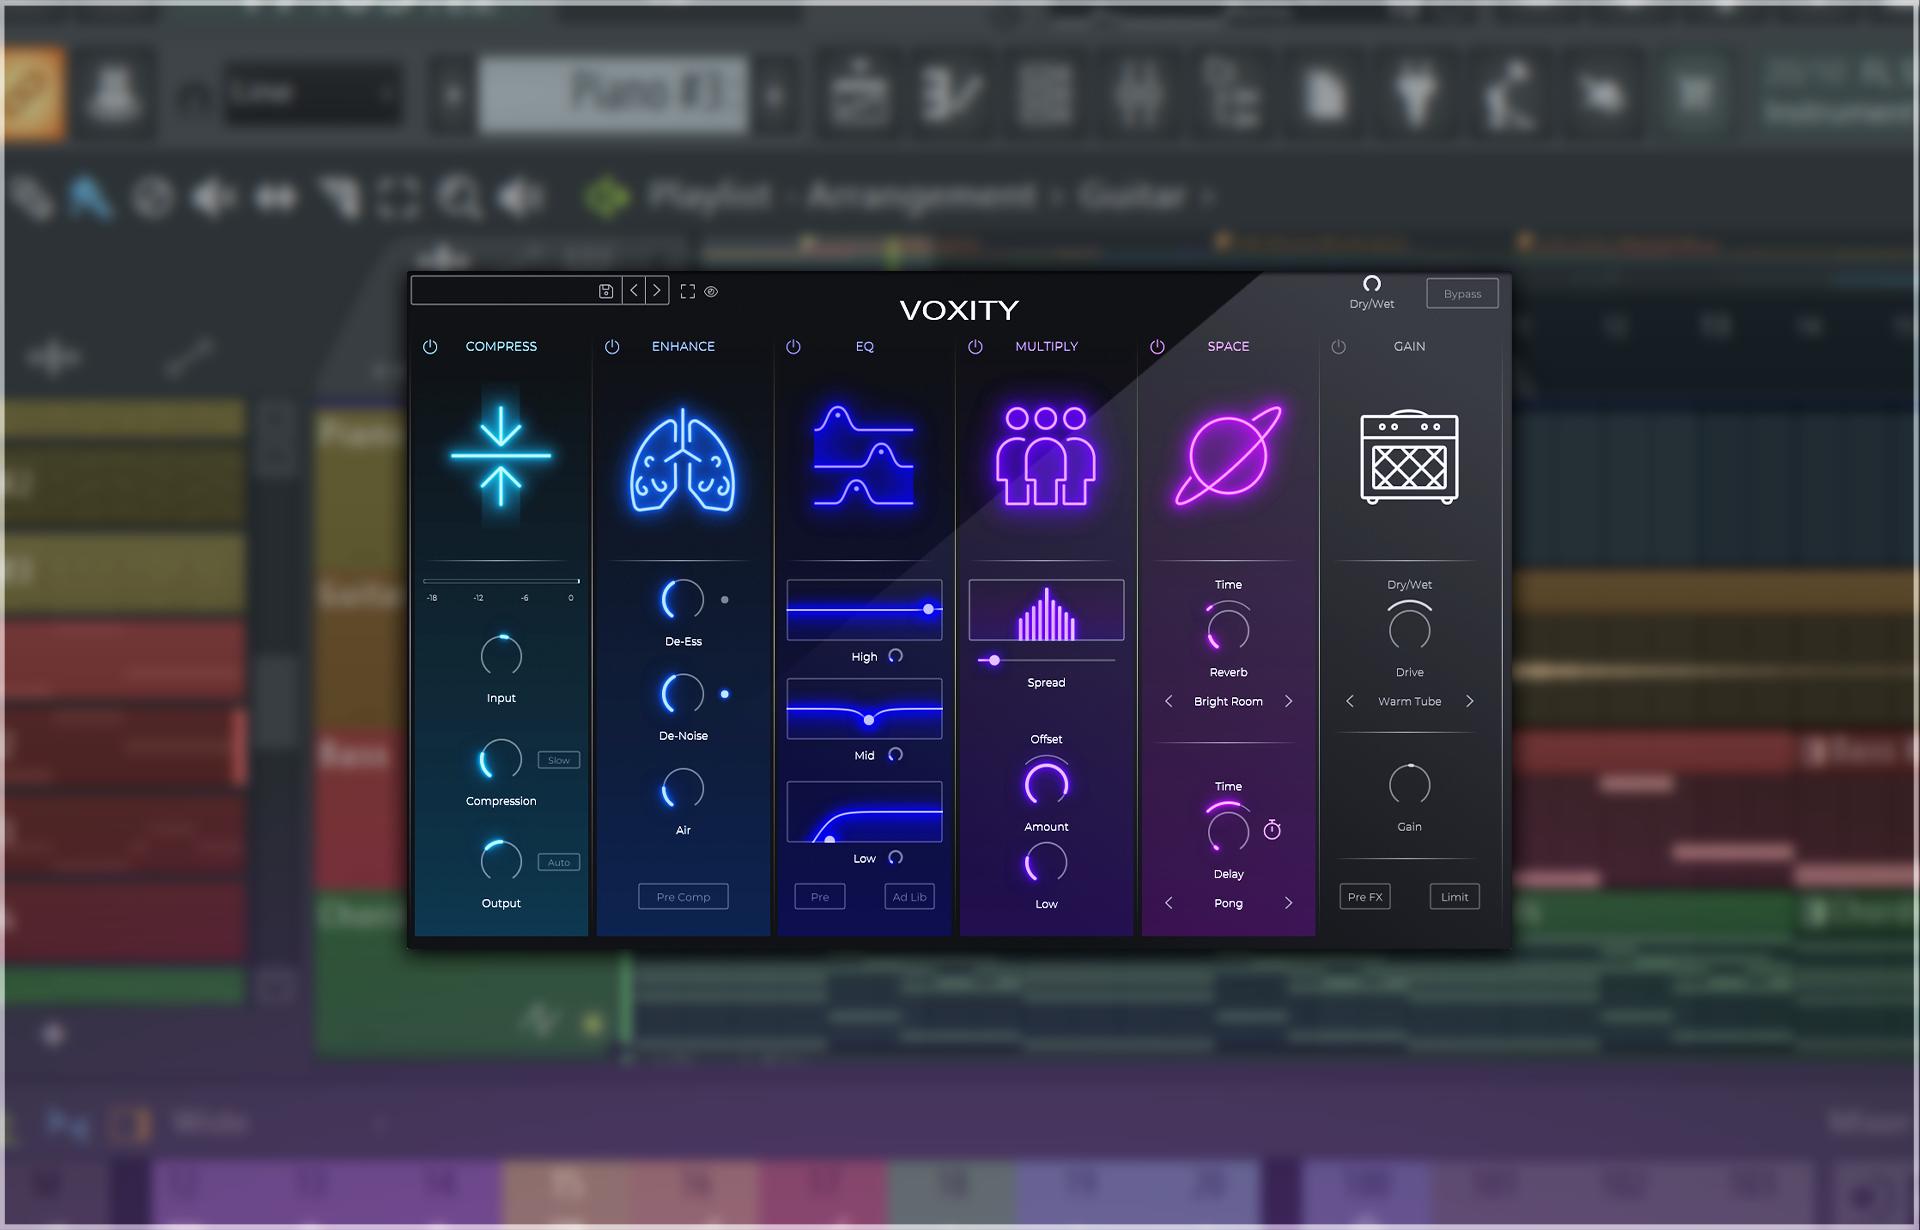
Task: Click the Pre FX button
Action: [x=1365, y=897]
